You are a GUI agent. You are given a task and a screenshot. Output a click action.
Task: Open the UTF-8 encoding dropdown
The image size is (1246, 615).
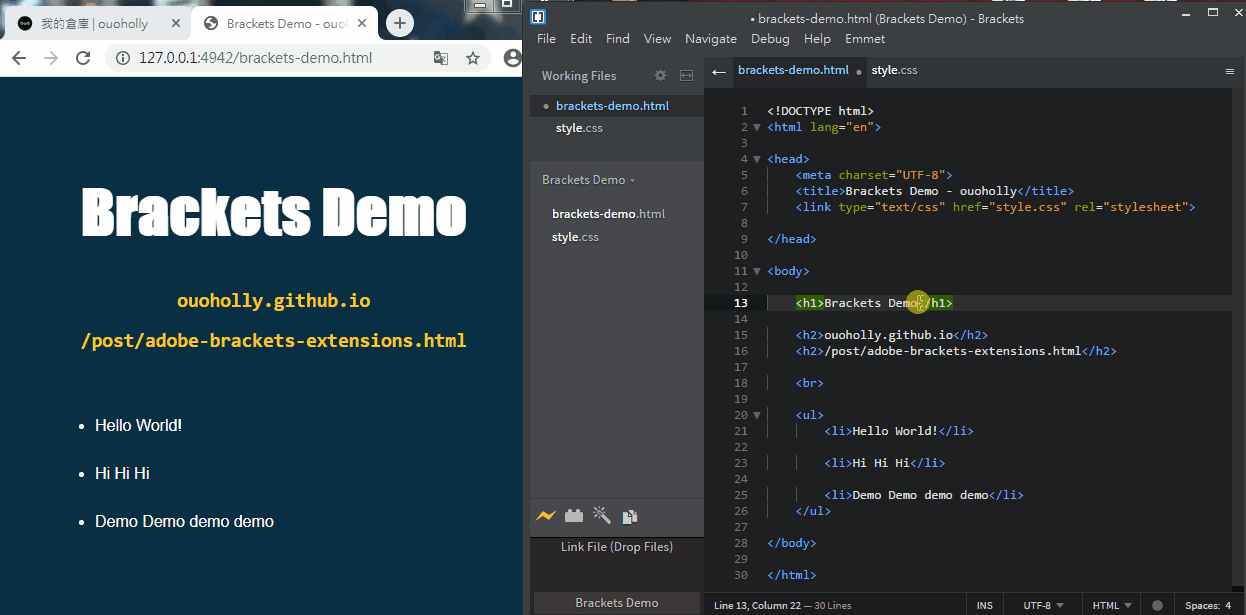[x=1043, y=605]
